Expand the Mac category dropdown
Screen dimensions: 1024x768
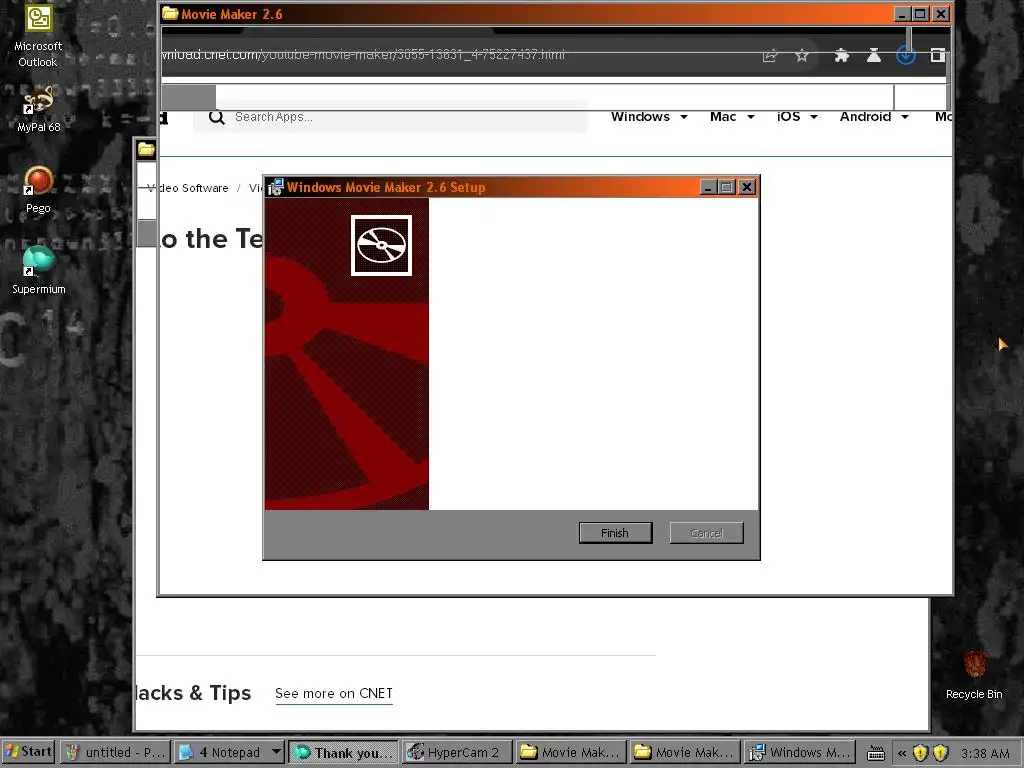732,117
